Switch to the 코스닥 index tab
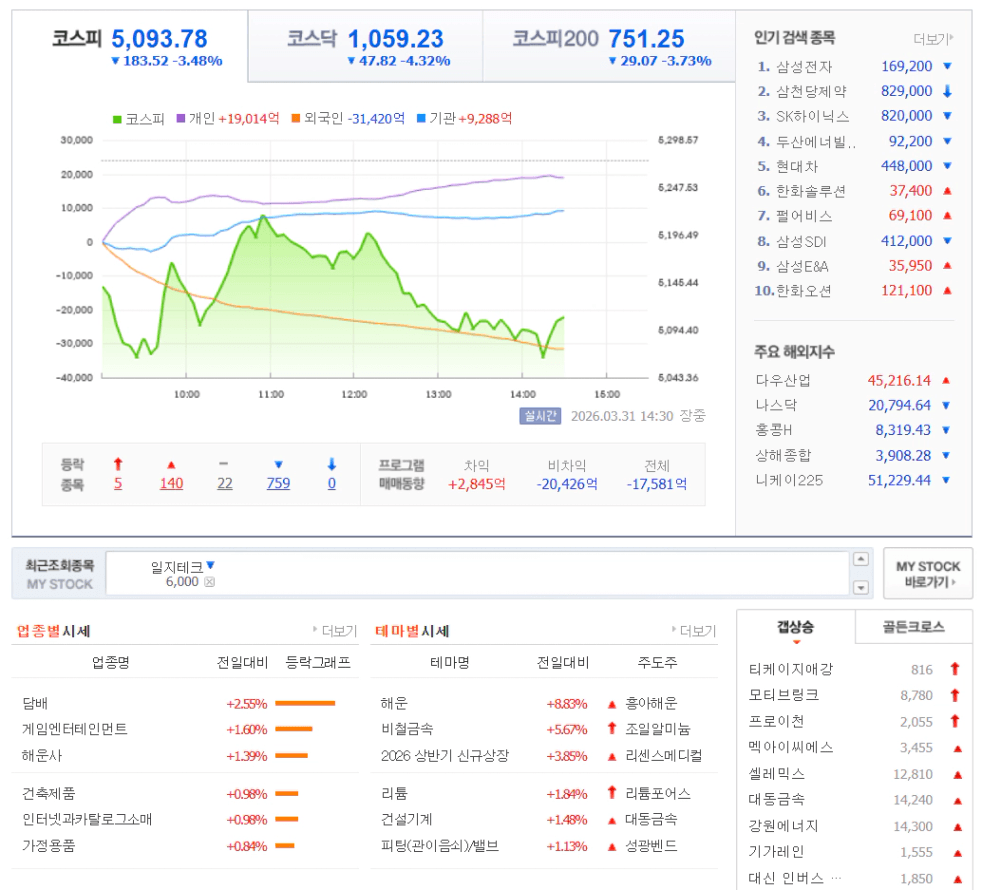Image resolution: width=982 pixels, height=890 pixels. click(365, 46)
